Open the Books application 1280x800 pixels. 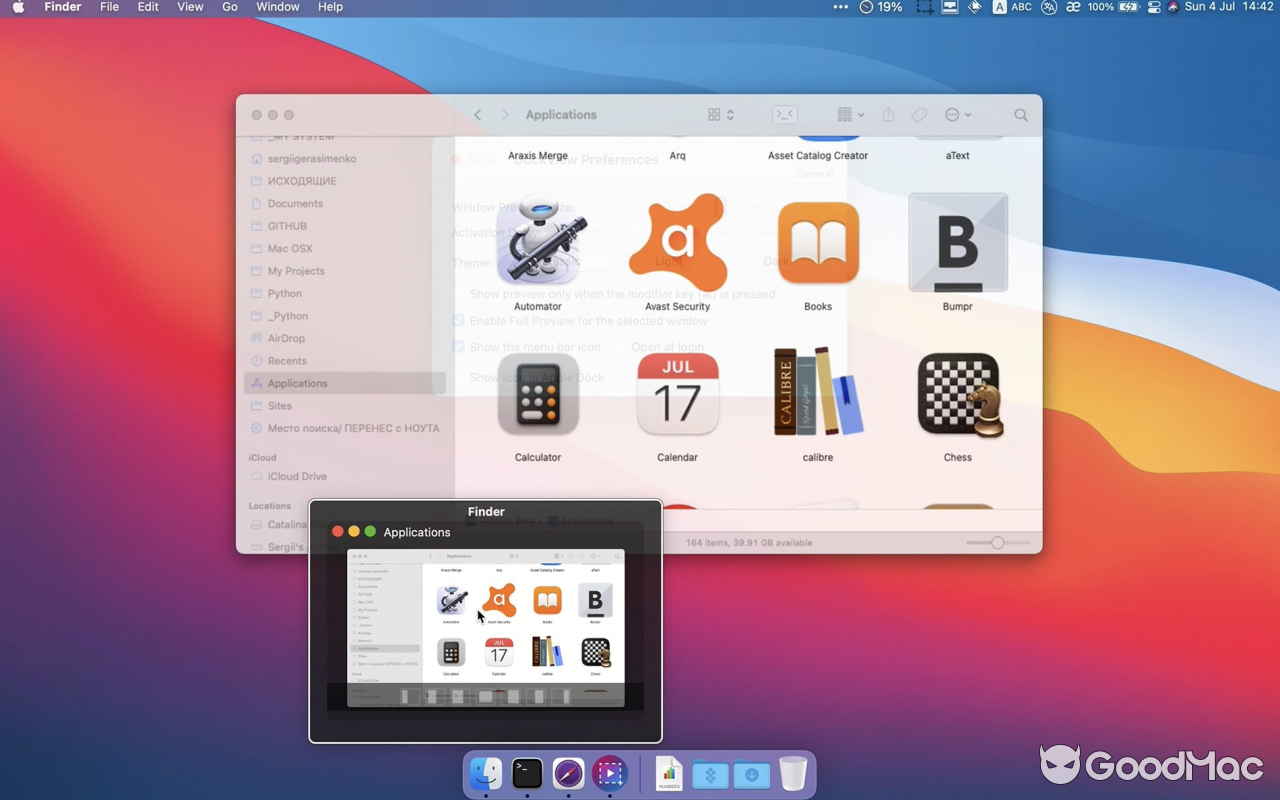click(x=818, y=243)
